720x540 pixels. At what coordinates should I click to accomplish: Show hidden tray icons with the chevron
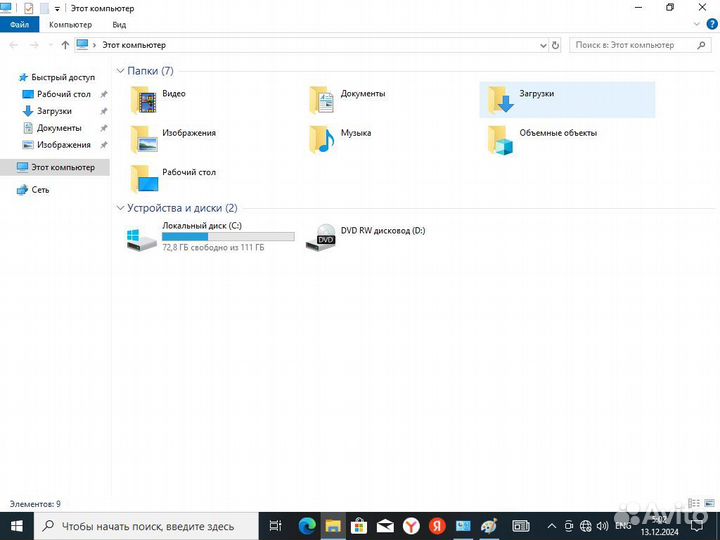tap(552, 526)
